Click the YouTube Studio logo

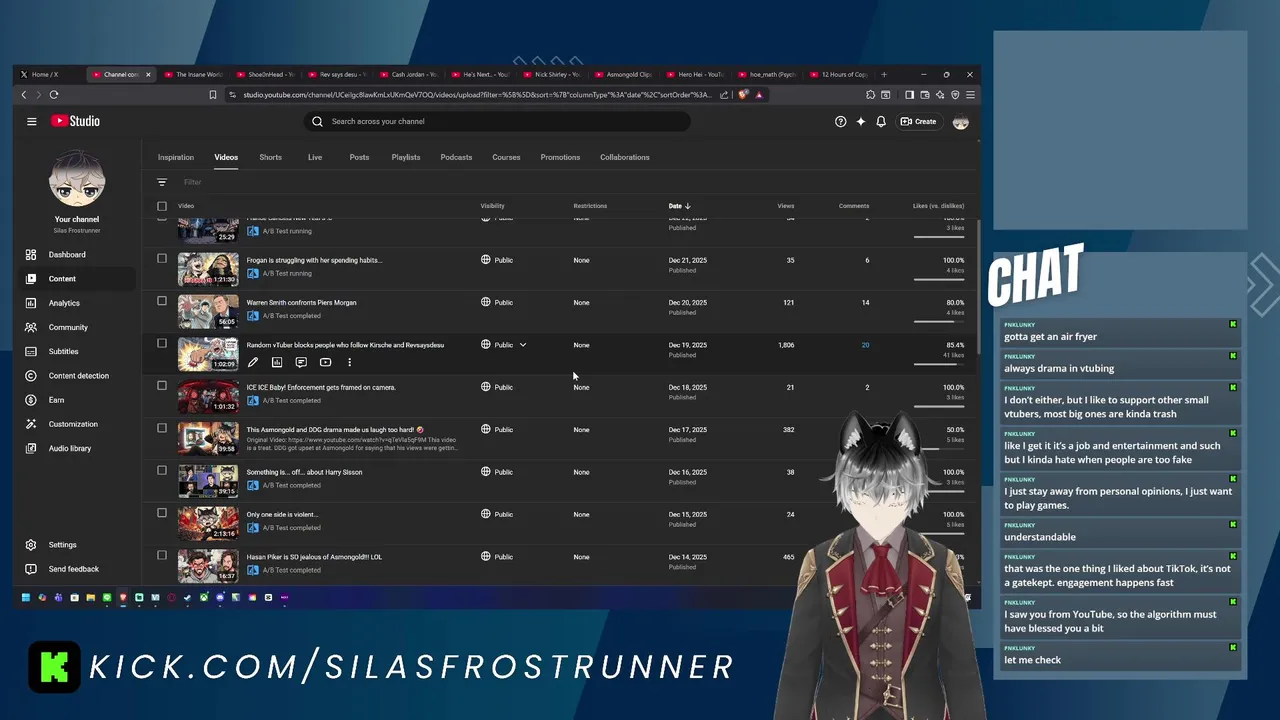click(x=75, y=121)
